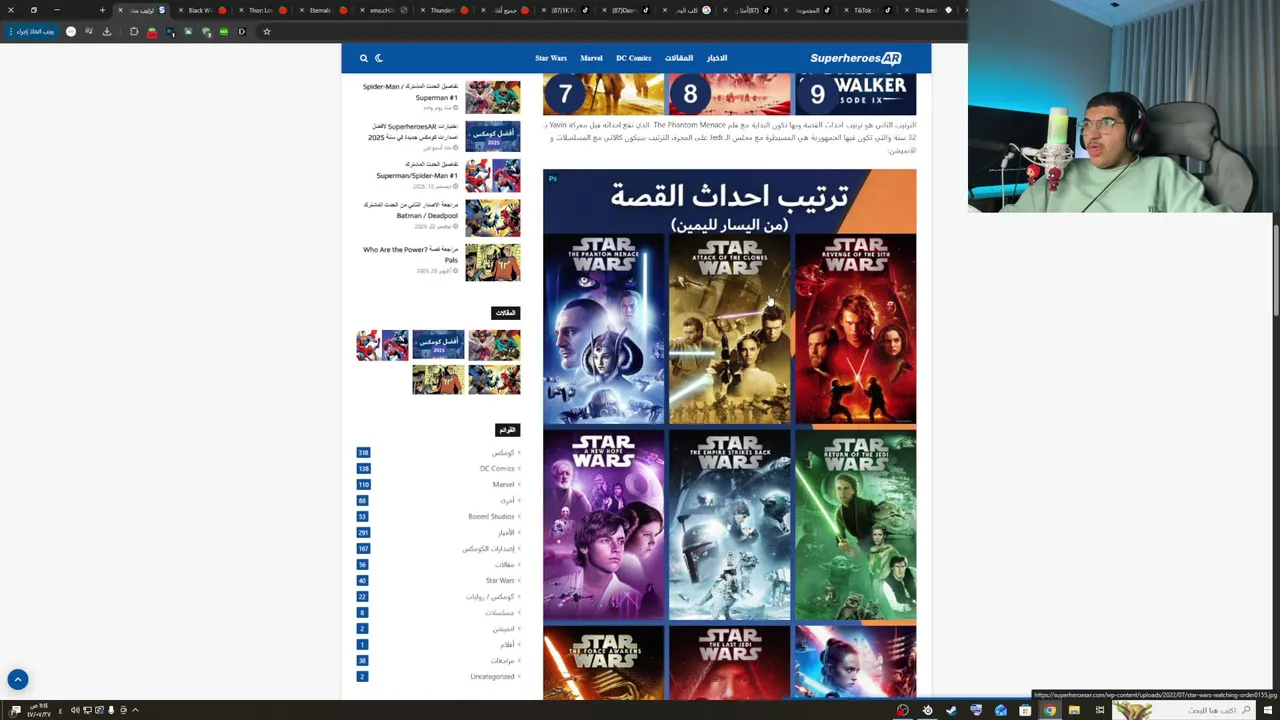Open new browser tab with plus
The width and height of the screenshot is (1280, 720).
(102, 10)
